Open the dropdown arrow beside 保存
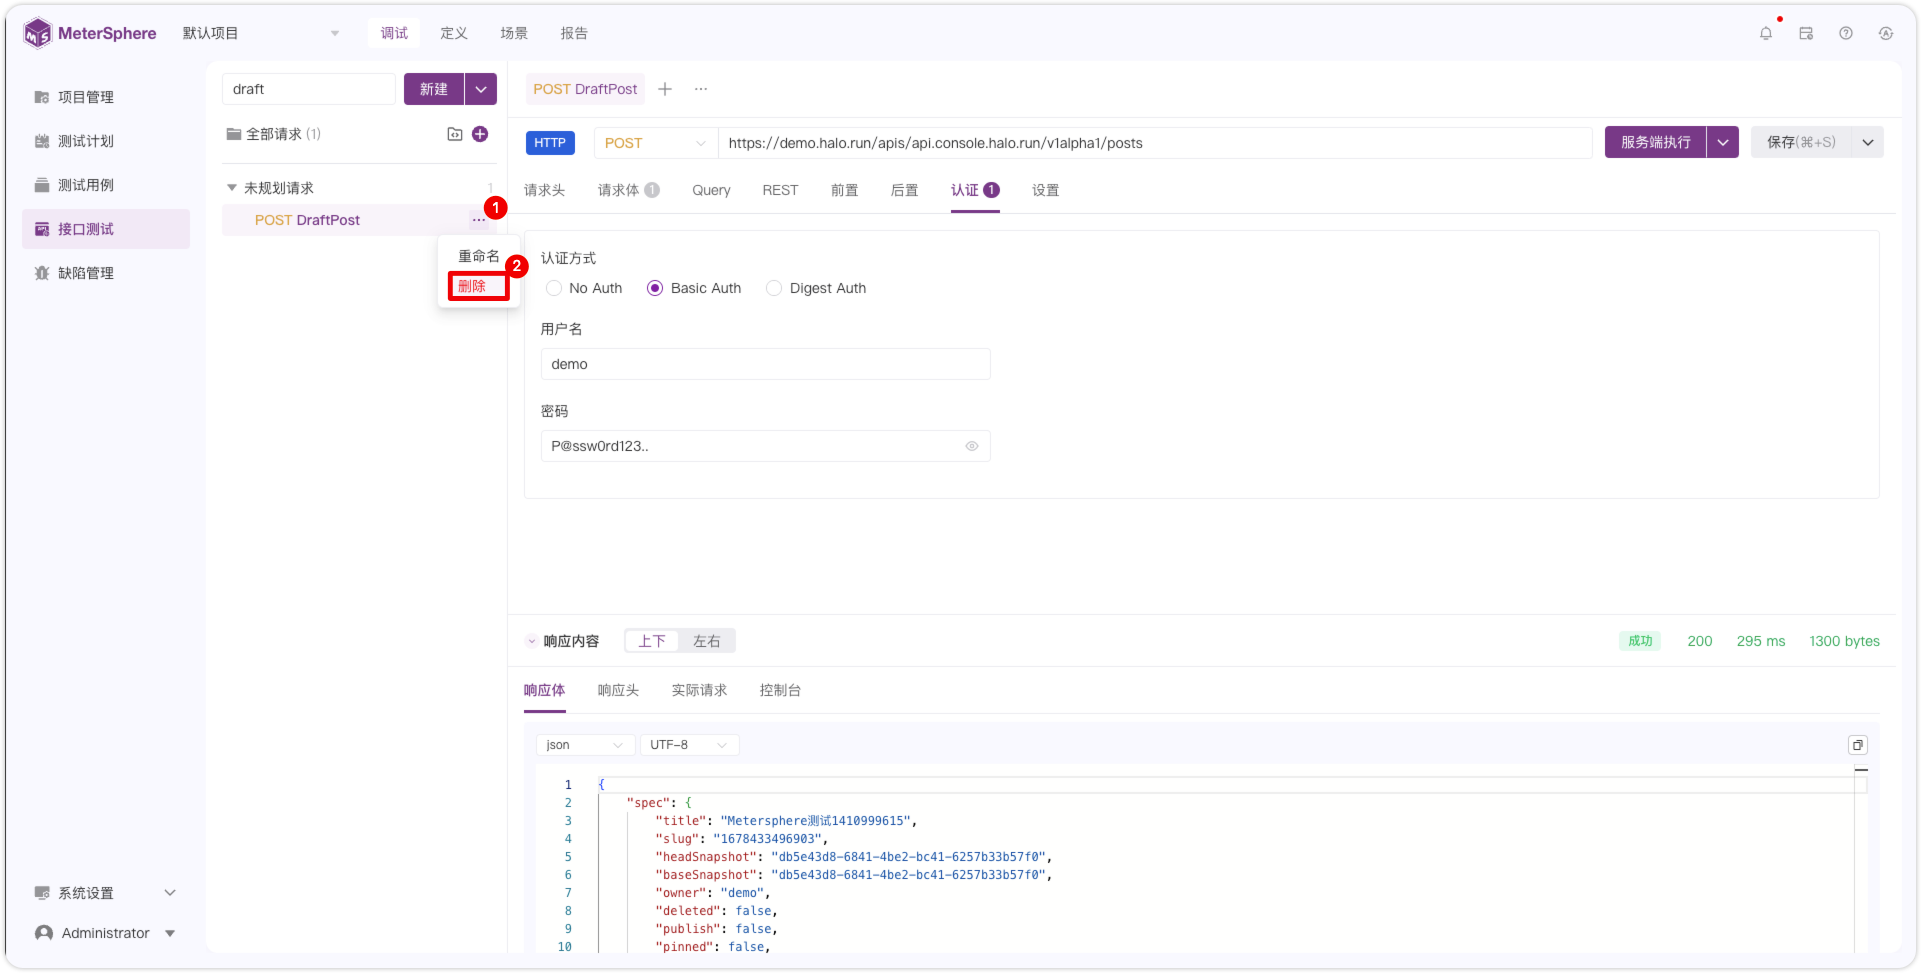Image resolution: width=1921 pixels, height=973 pixels. point(1868,142)
